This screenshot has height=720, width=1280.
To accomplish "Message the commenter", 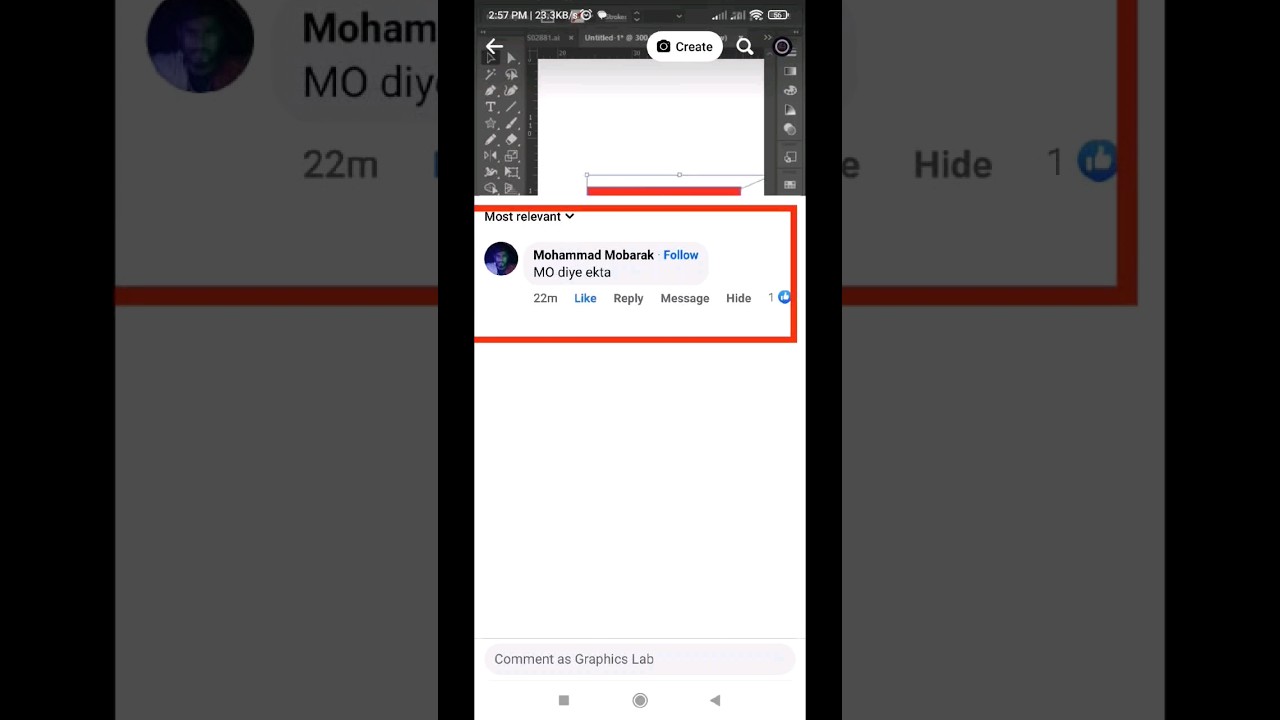I will [x=685, y=298].
